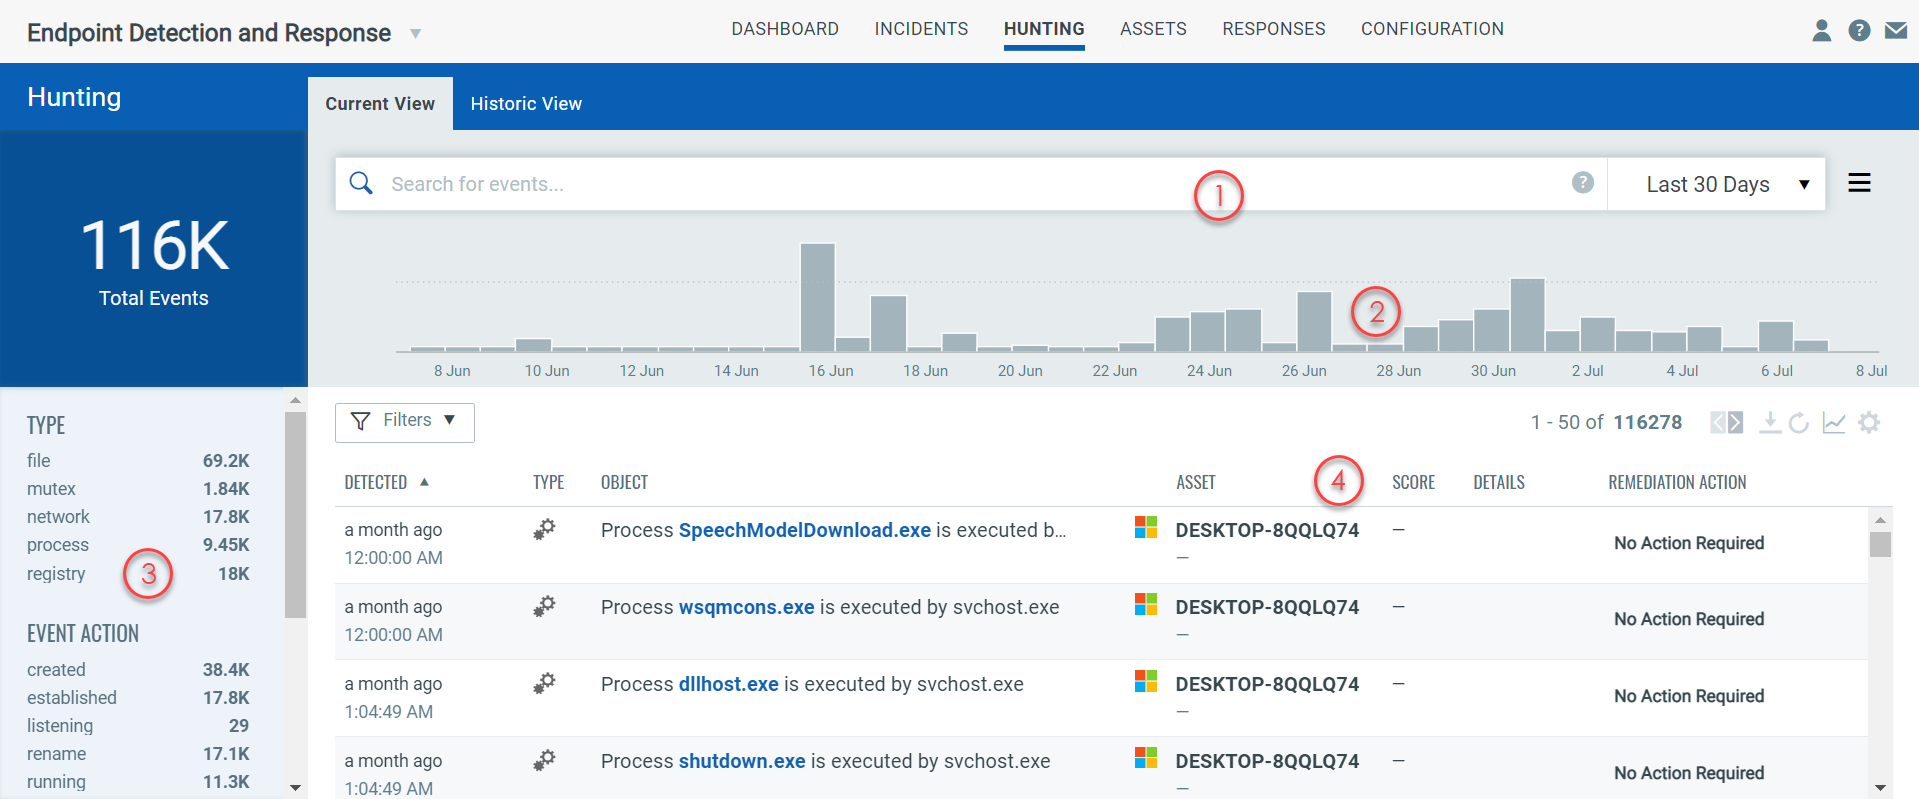Click the REMEDIATION ACTION column header

[x=1677, y=482]
